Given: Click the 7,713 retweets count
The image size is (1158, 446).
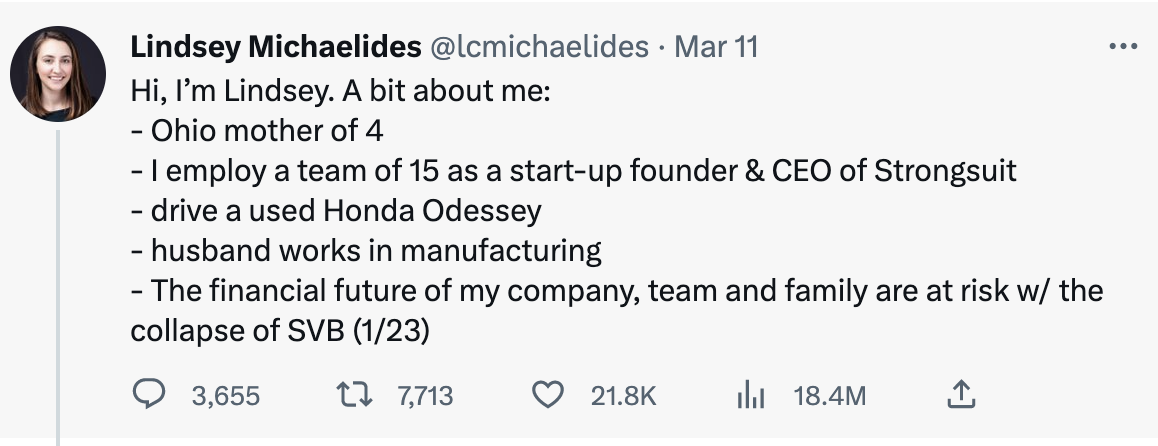Looking at the screenshot, I should pos(425,396).
